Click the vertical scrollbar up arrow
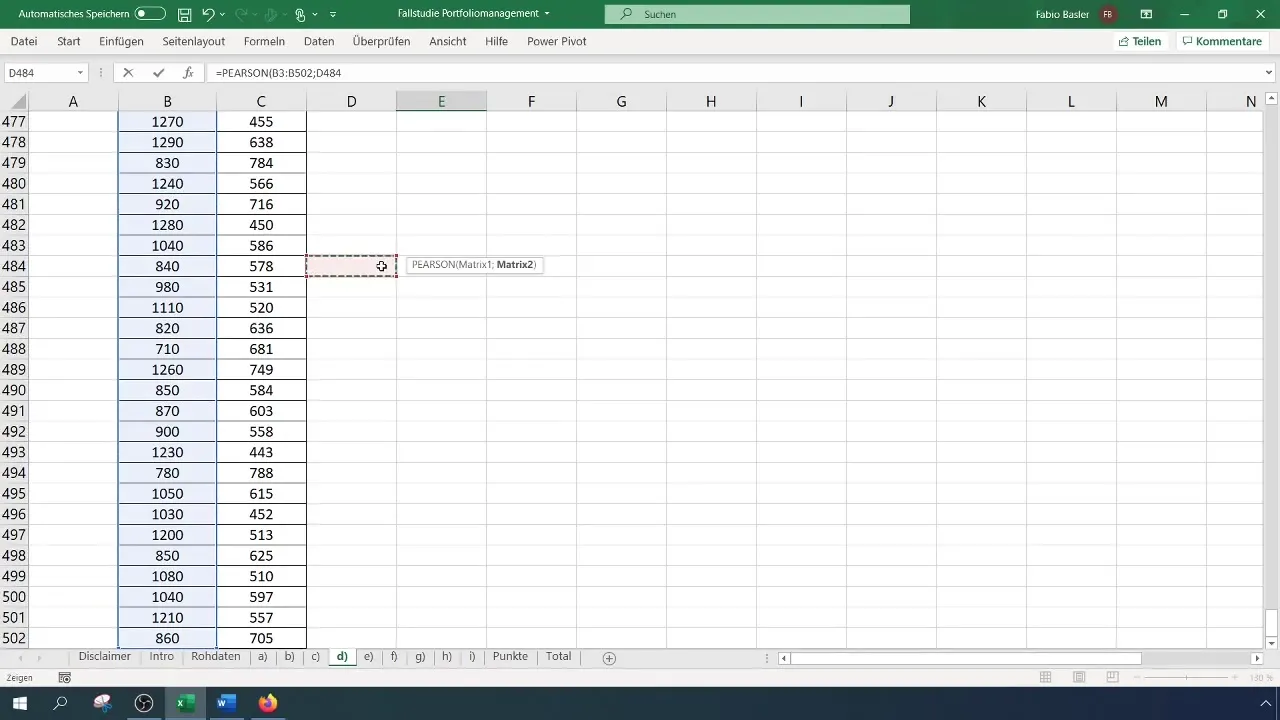The width and height of the screenshot is (1280, 720). pos(1272,98)
